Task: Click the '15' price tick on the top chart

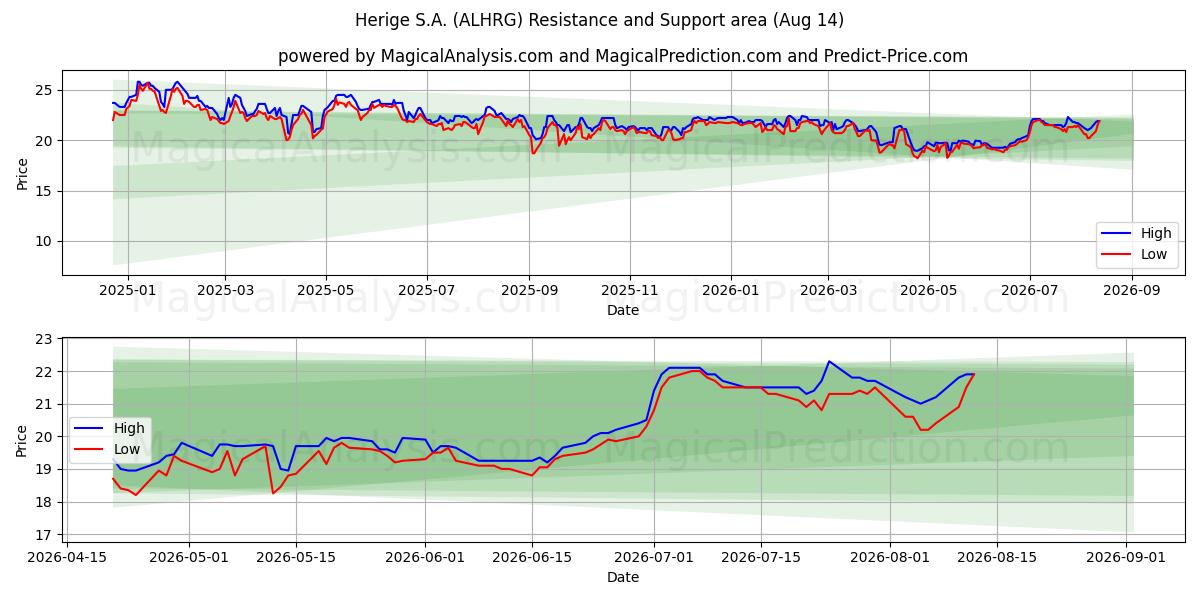Action: [45, 191]
